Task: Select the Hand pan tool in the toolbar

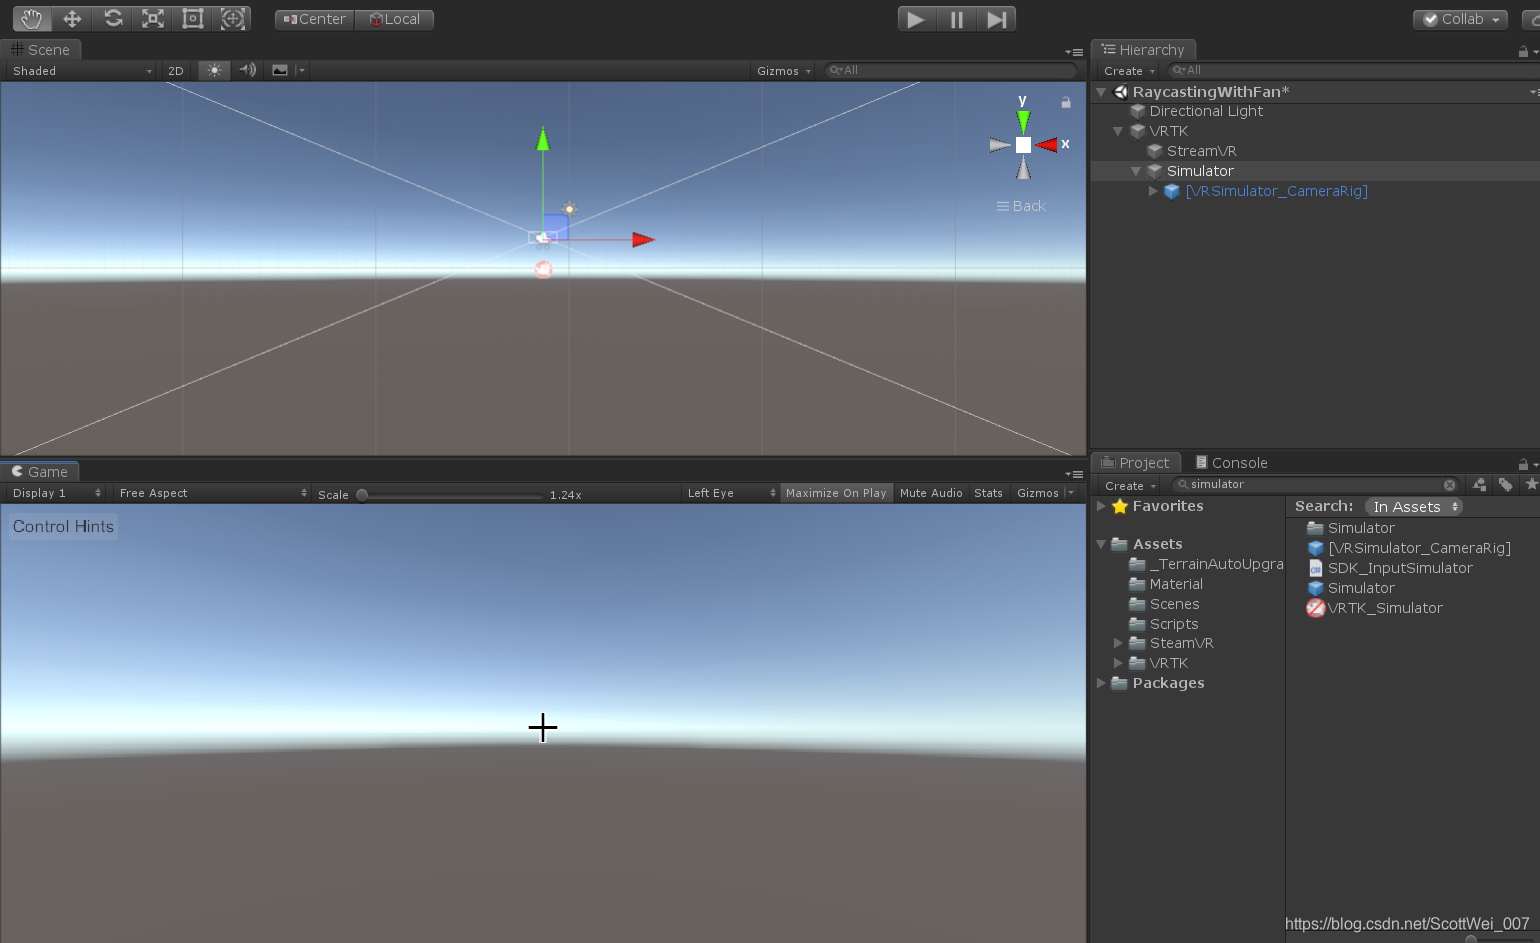Action: point(29,18)
